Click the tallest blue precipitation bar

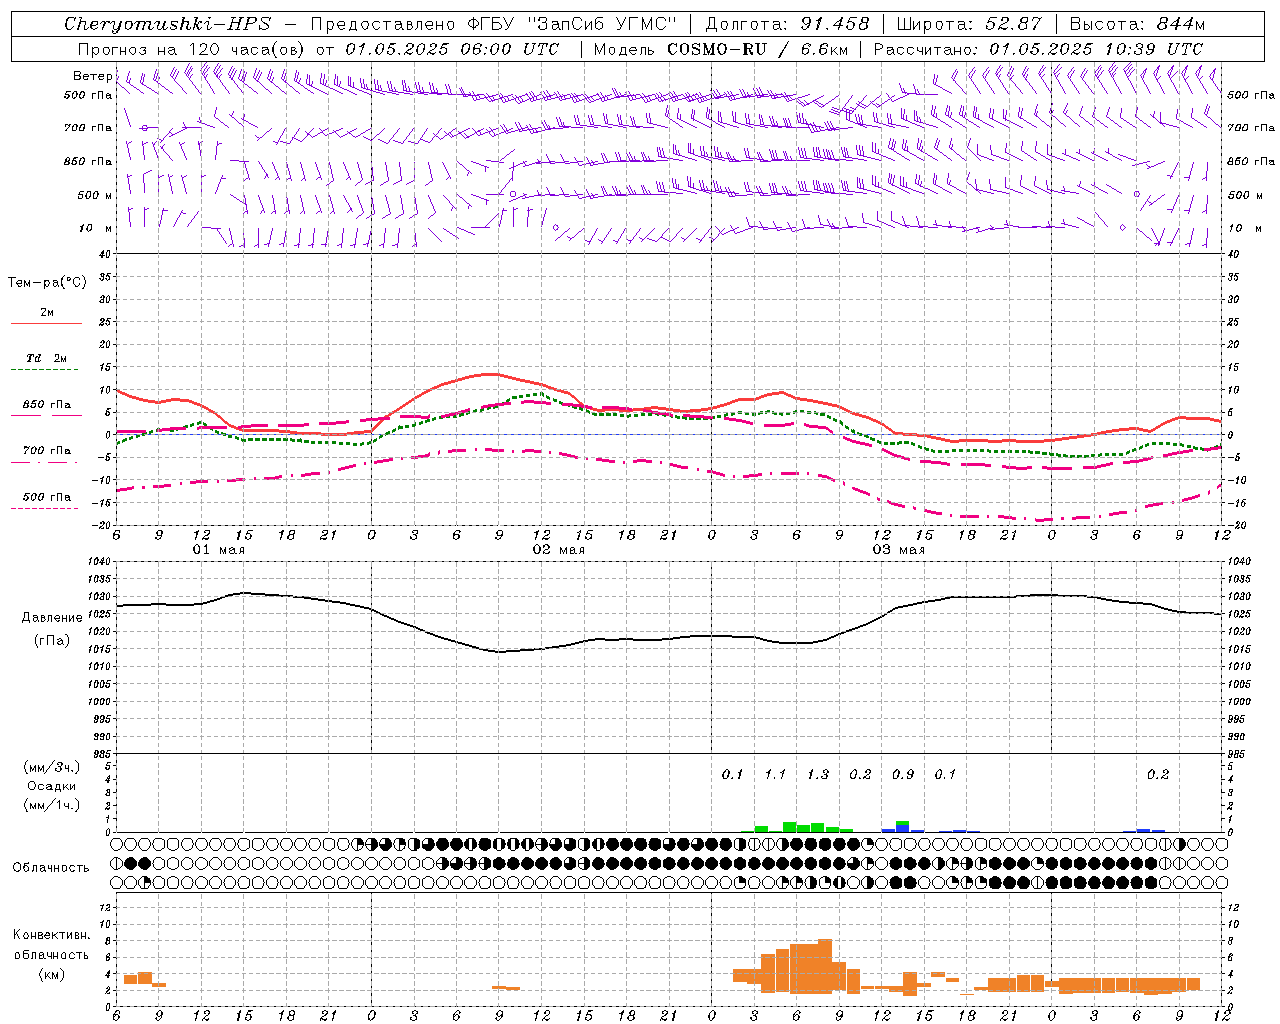902,828
